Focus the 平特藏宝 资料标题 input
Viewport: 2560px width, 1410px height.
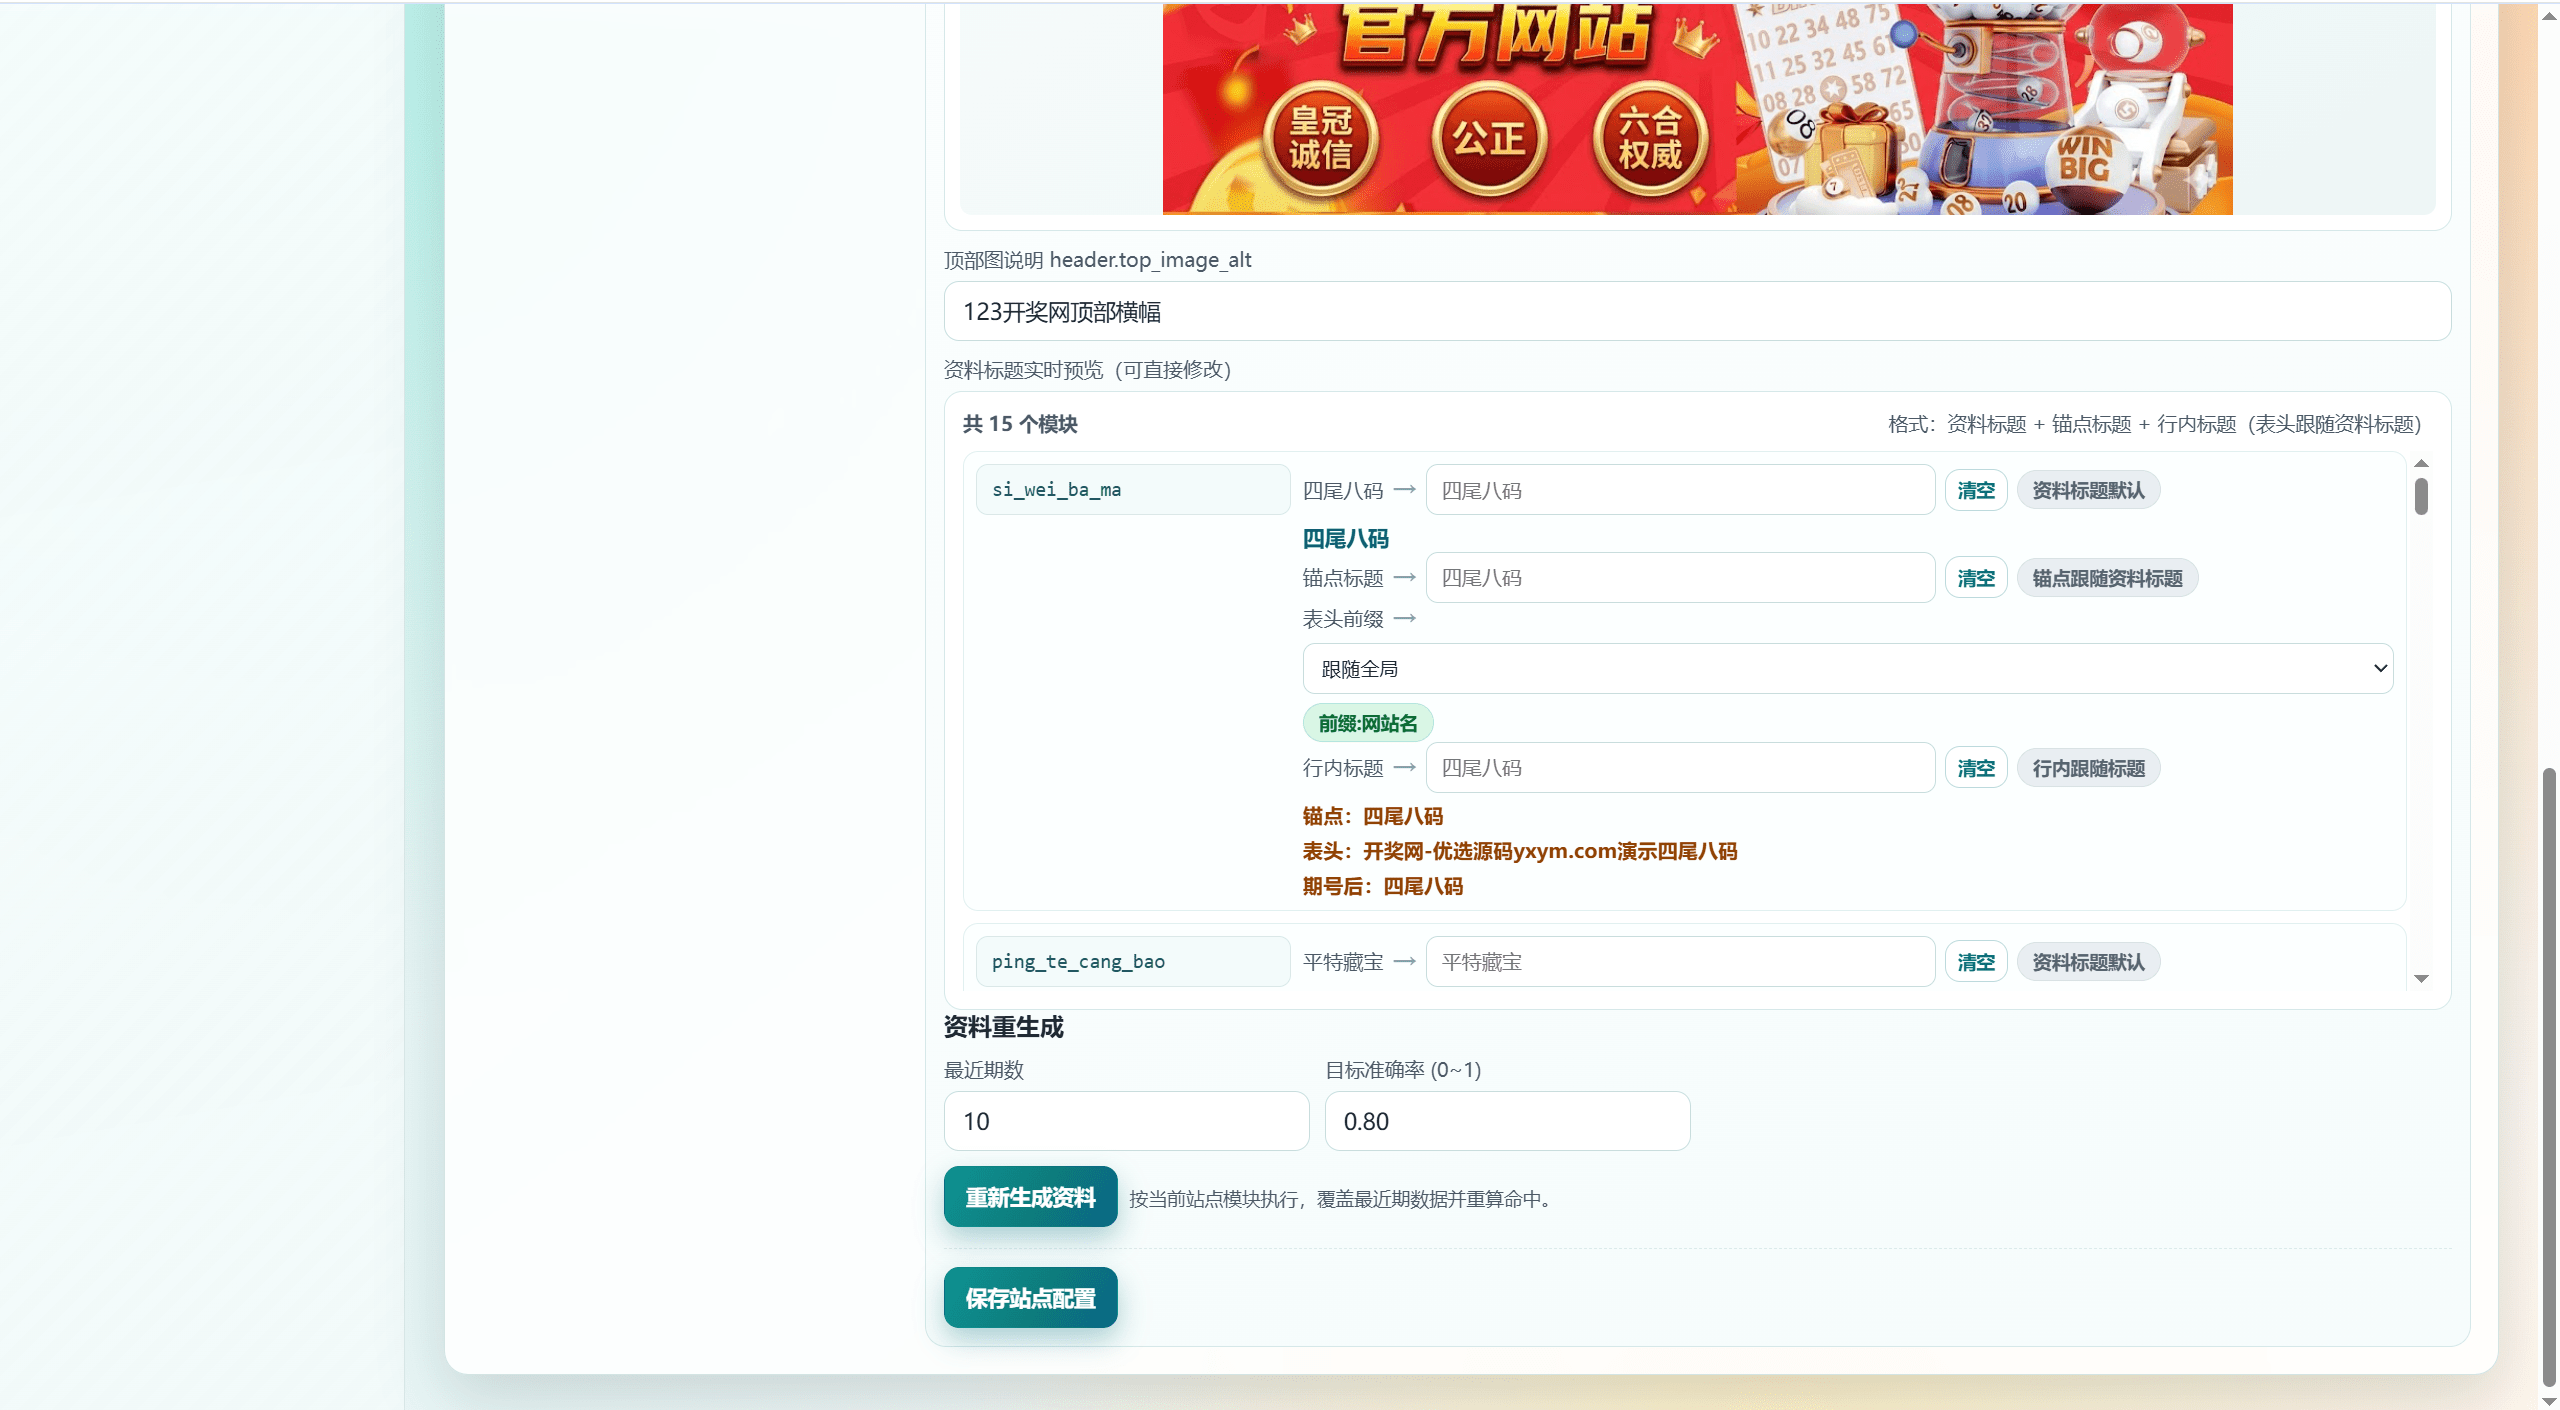[x=1680, y=962]
